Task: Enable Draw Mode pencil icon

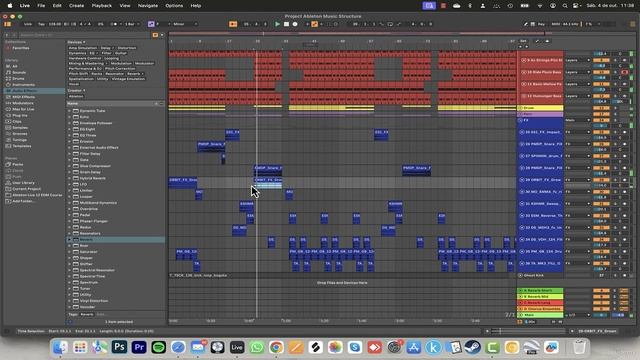Action: pyautogui.click(x=526, y=24)
